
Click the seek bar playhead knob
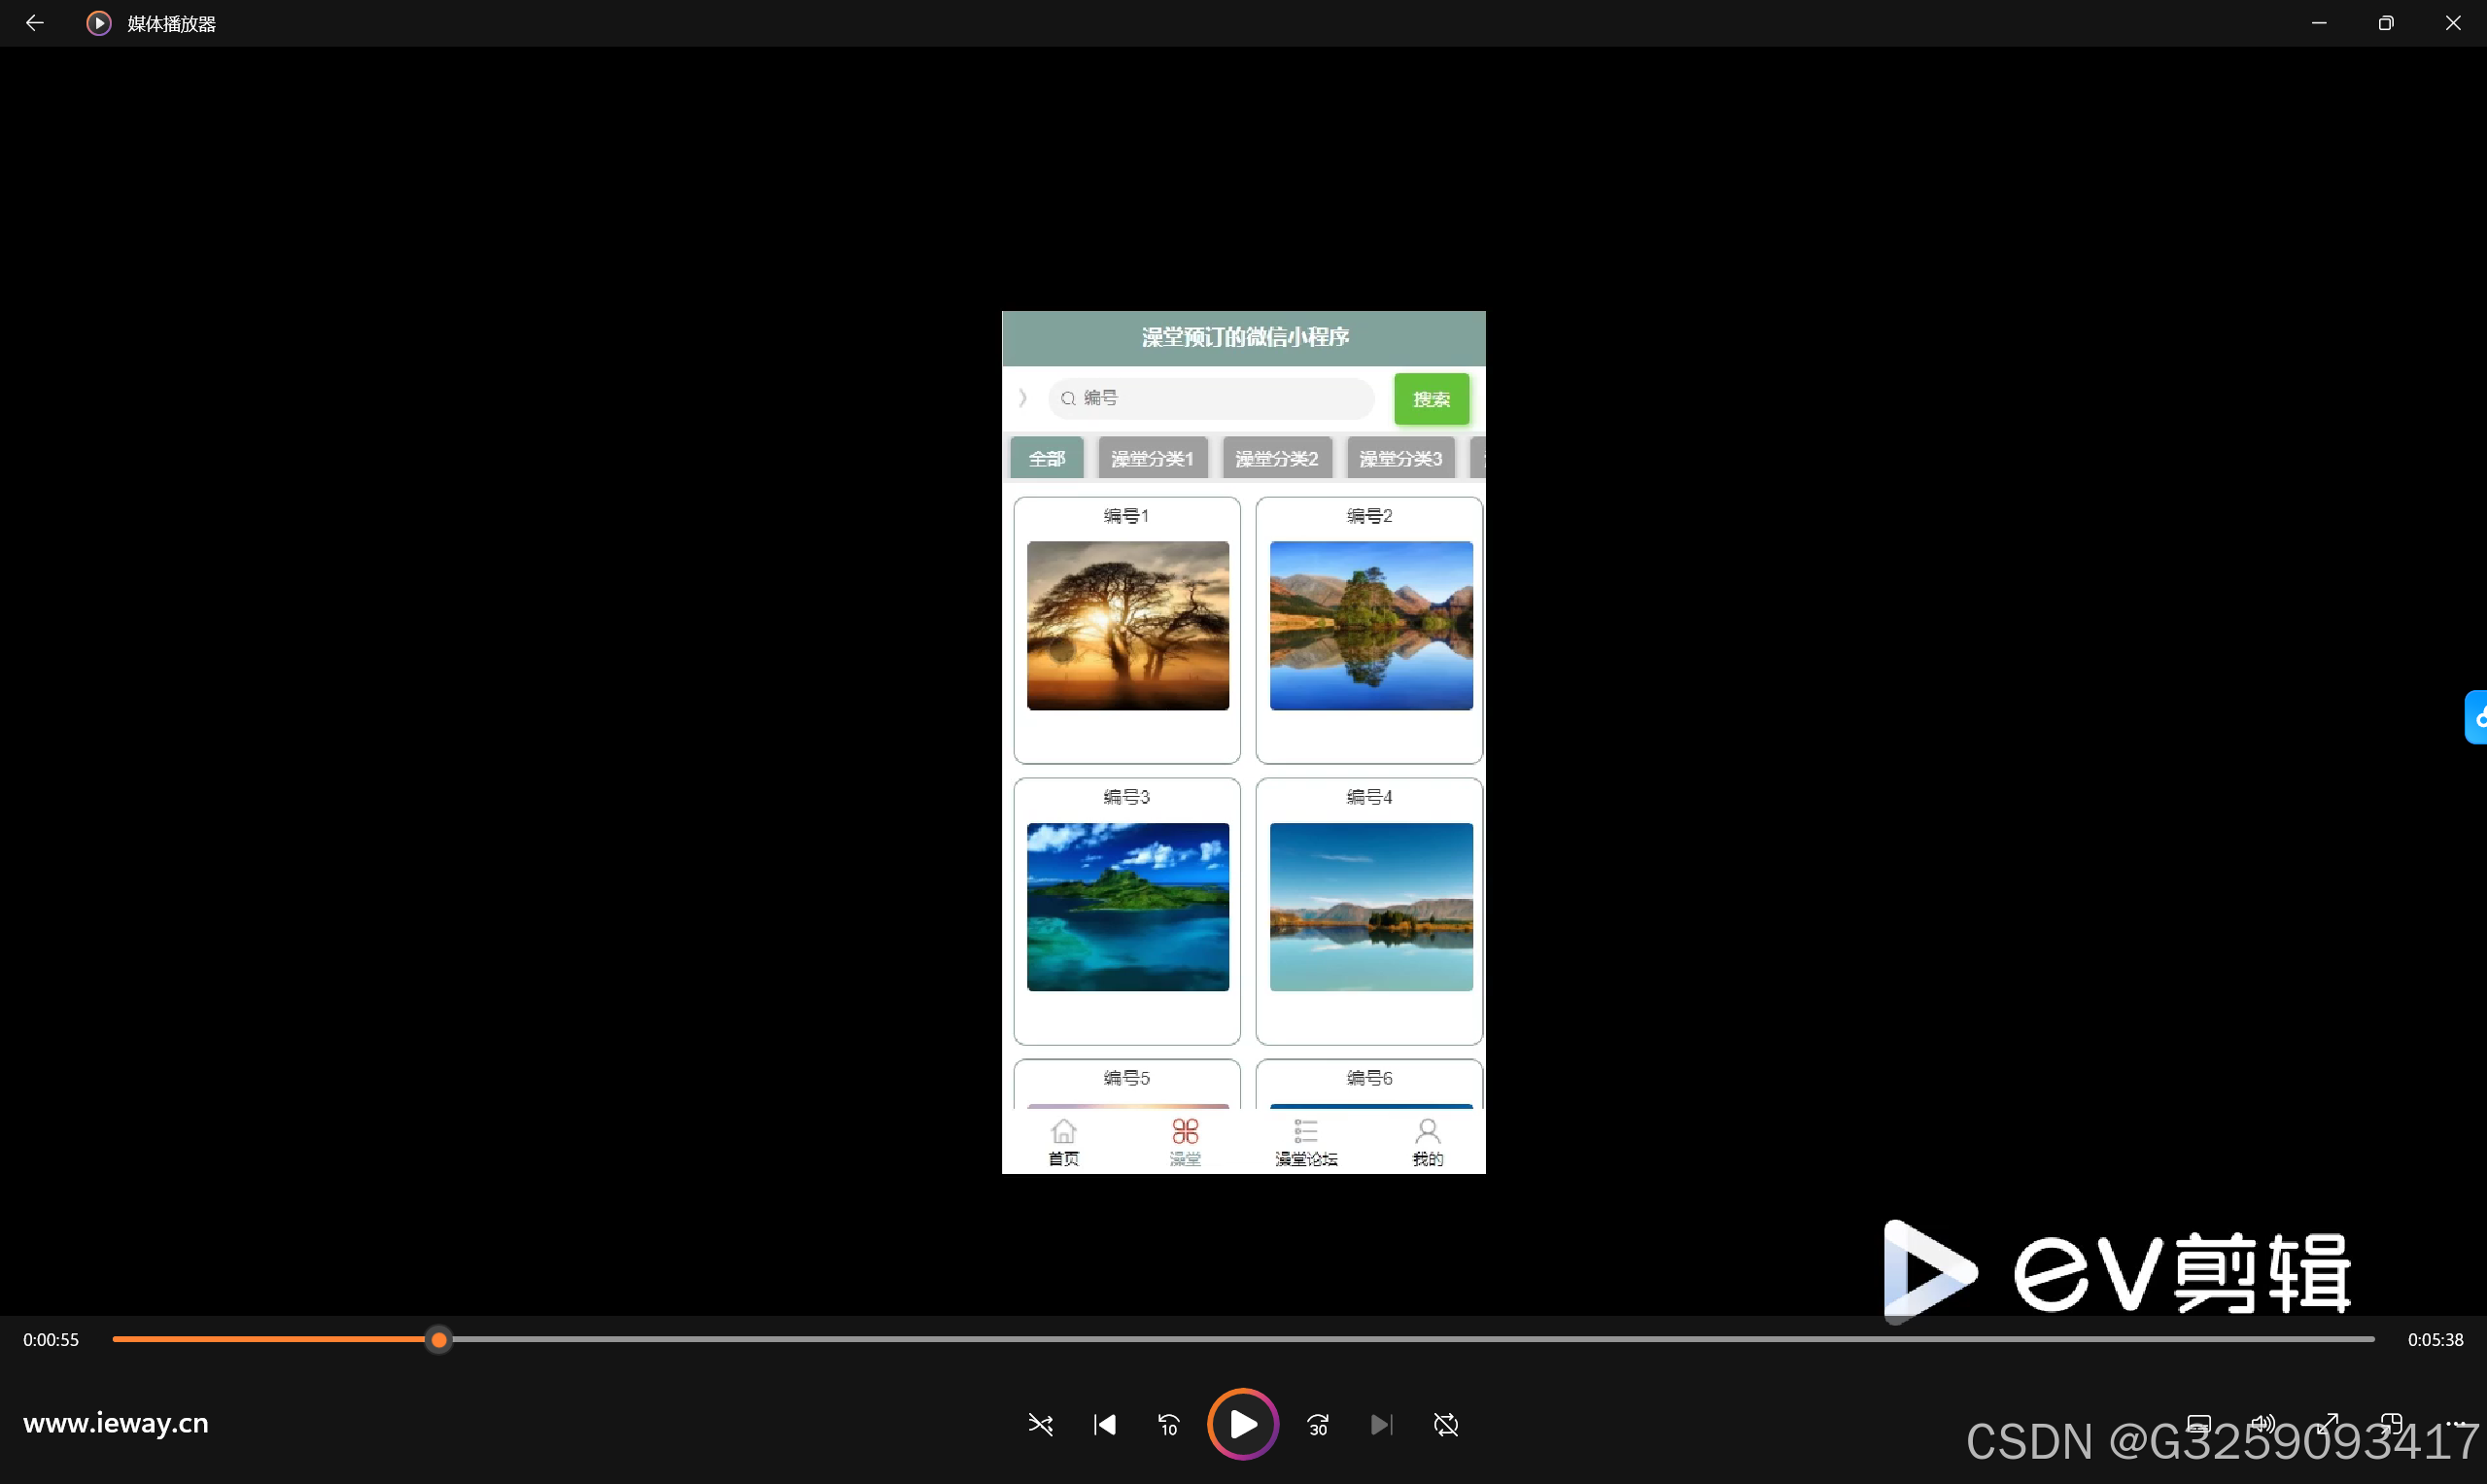click(x=439, y=1339)
